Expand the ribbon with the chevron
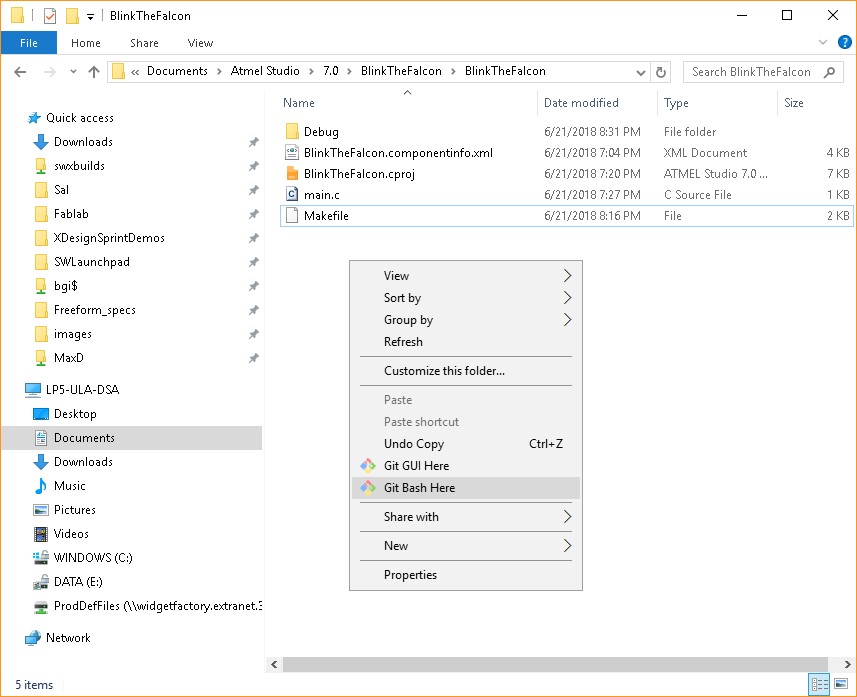The width and height of the screenshot is (857, 697). (x=822, y=42)
